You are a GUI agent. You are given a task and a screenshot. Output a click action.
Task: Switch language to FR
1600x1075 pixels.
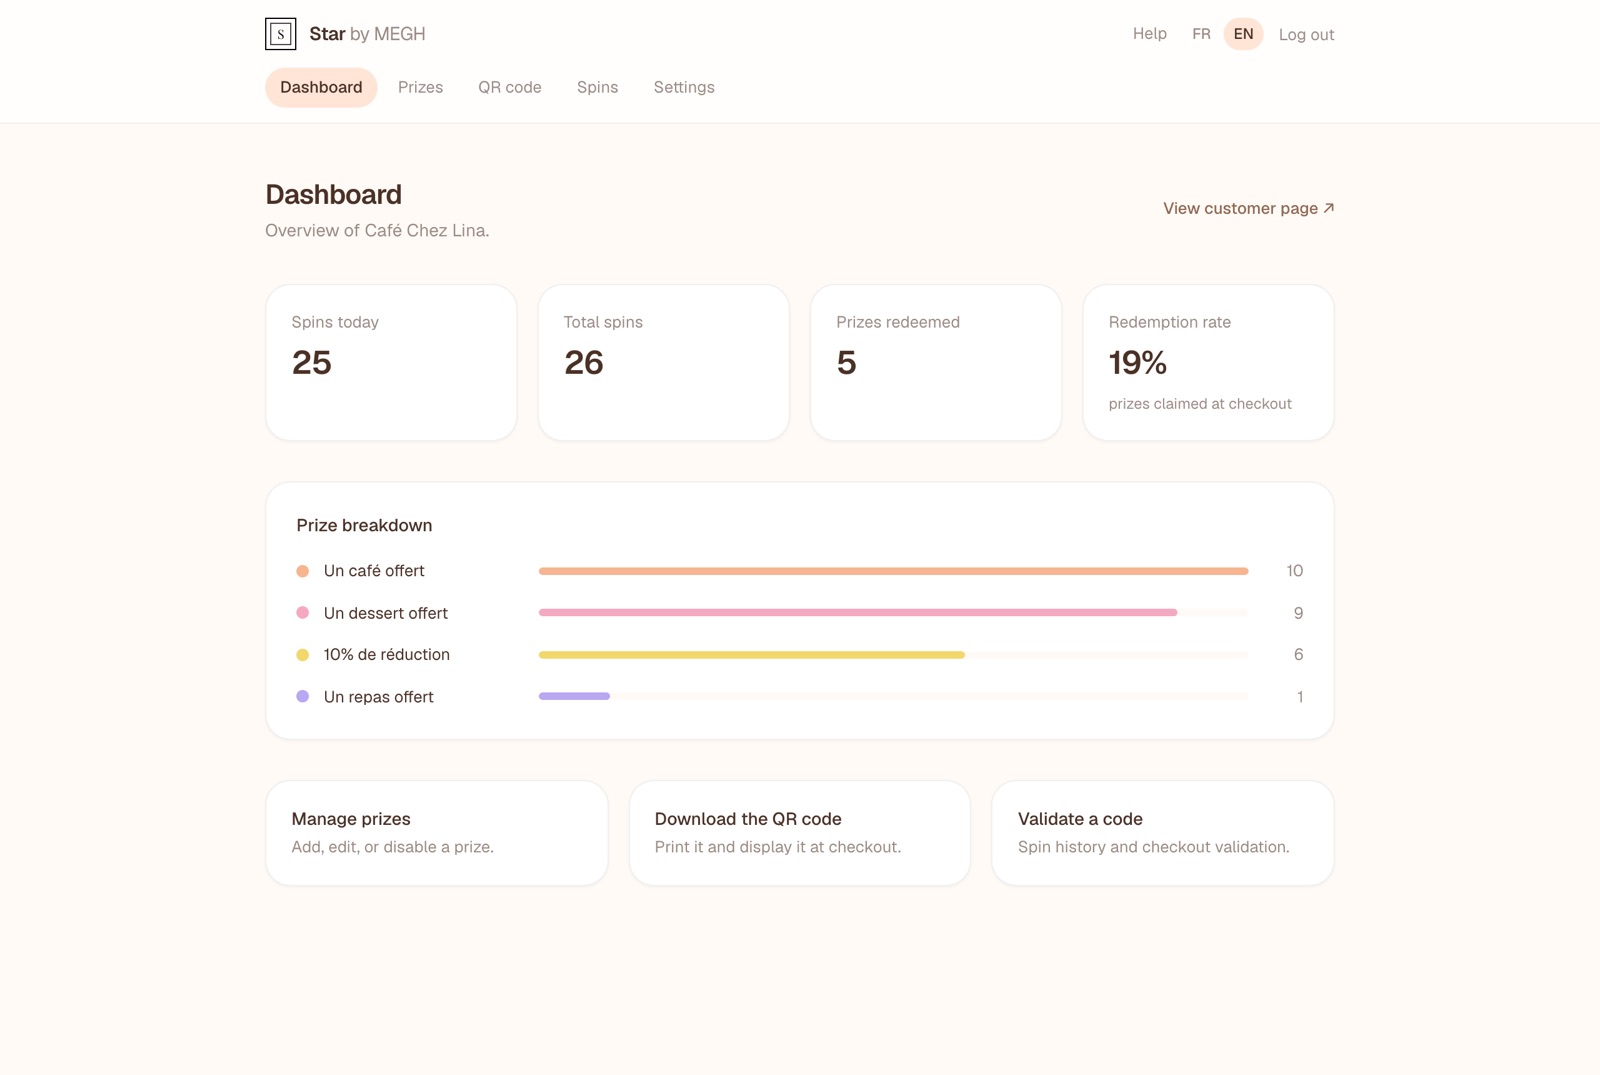point(1201,34)
